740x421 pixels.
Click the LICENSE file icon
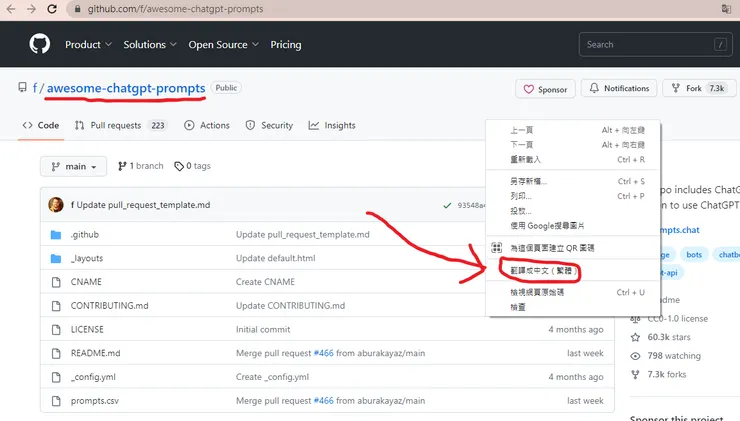56,329
